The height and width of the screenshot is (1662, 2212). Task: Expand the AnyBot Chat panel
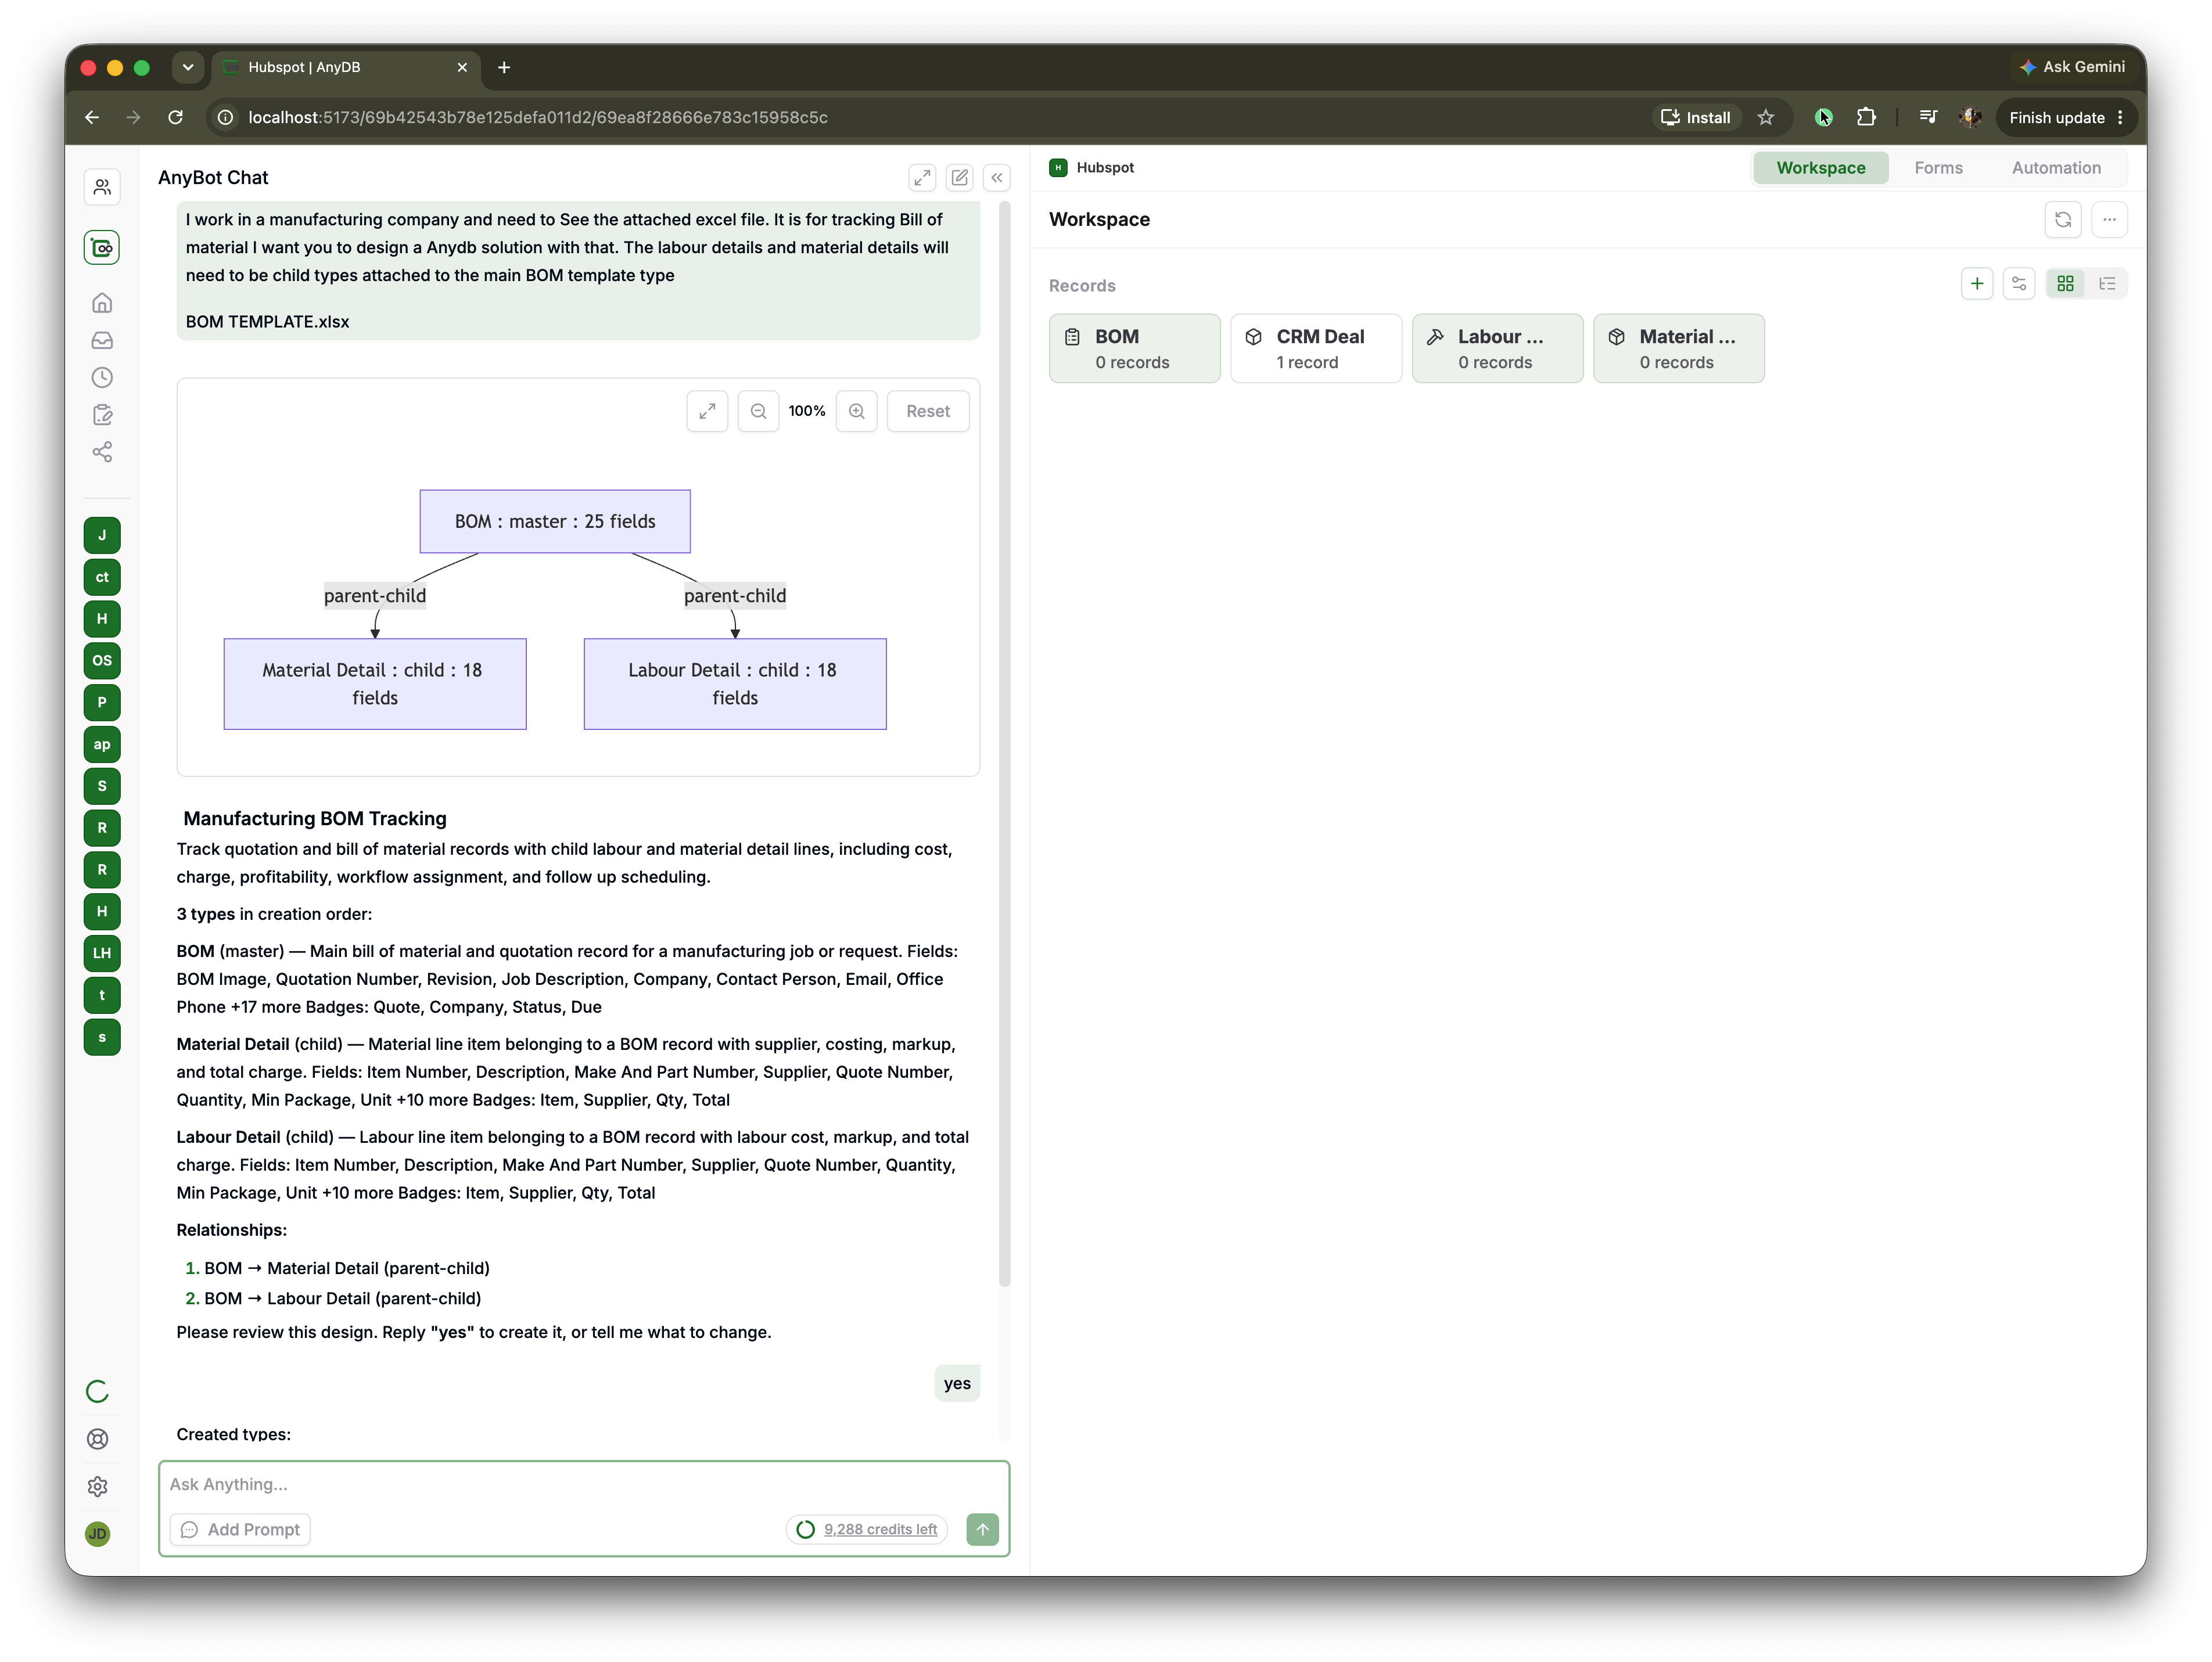(922, 178)
